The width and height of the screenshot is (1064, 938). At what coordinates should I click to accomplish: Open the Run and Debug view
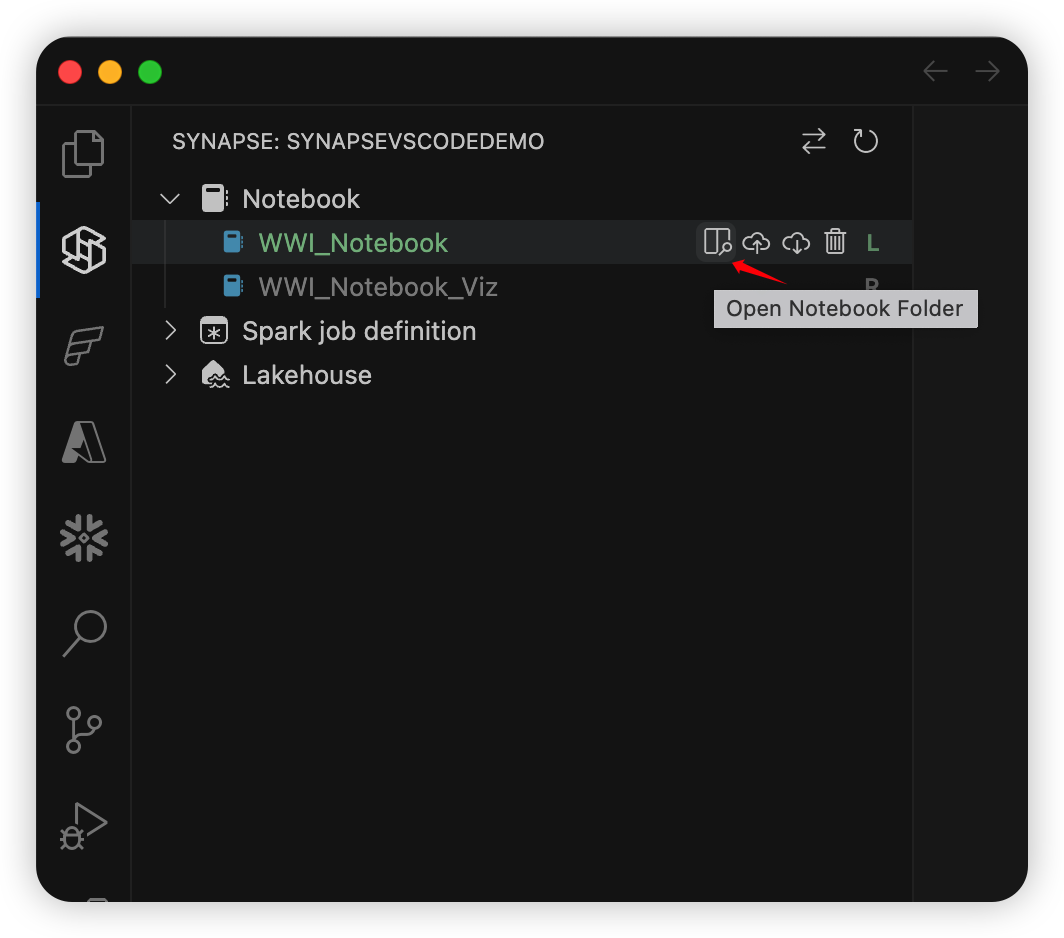(x=84, y=826)
